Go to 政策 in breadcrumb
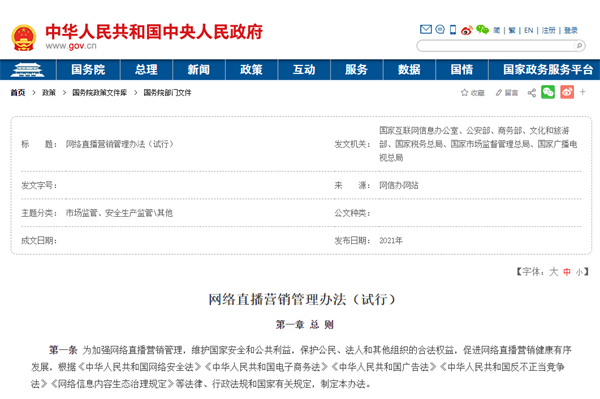This screenshot has width=600, height=399. [49, 93]
